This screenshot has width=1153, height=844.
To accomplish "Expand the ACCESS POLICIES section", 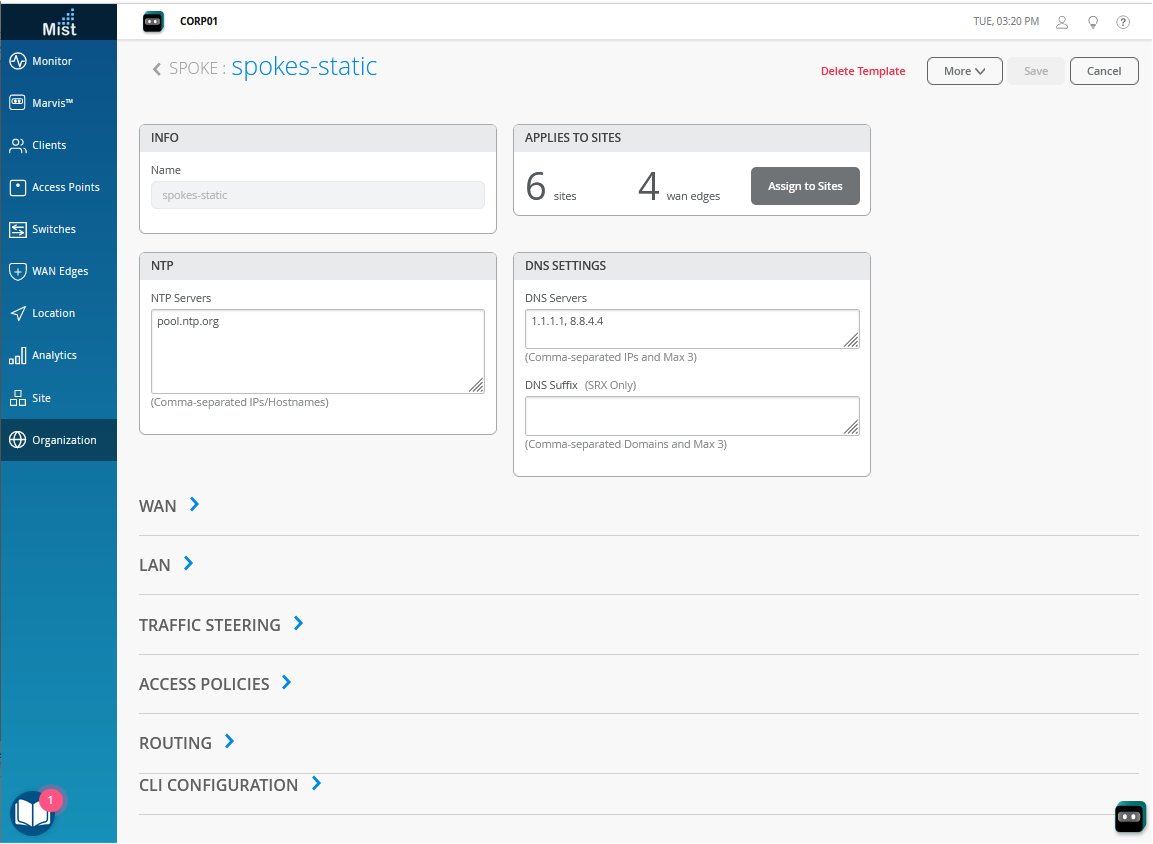I will coord(287,683).
